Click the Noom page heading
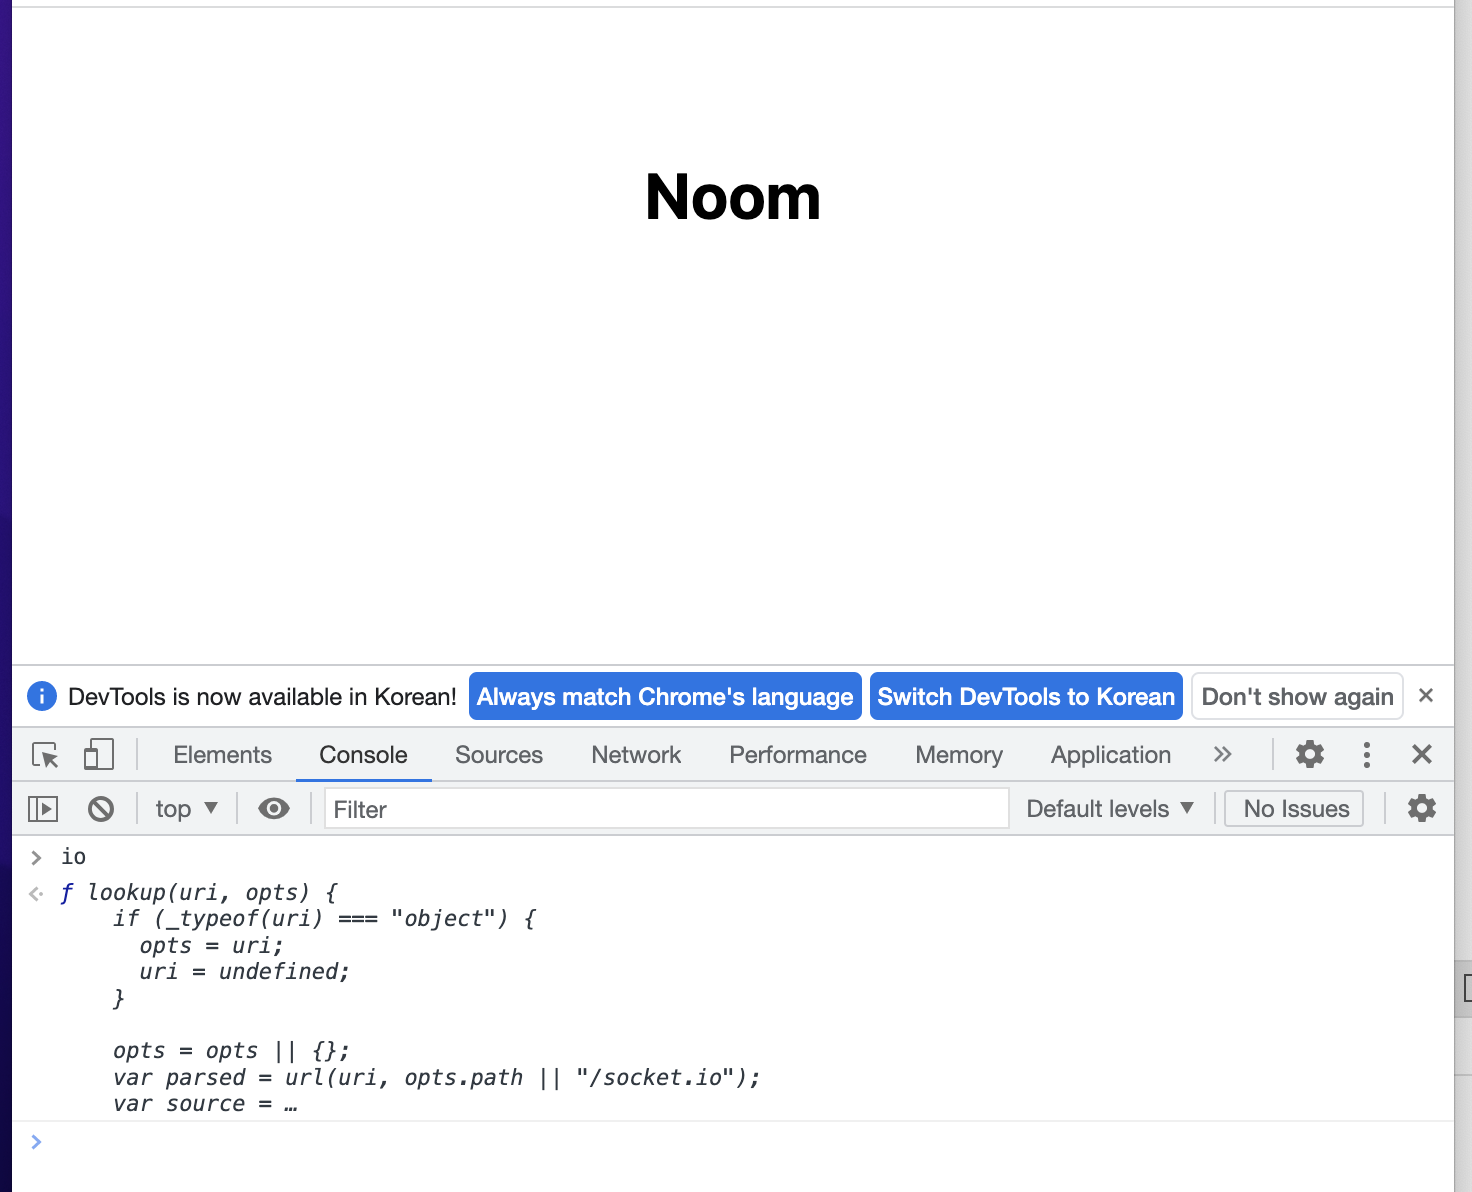1472x1192 pixels. tap(733, 197)
